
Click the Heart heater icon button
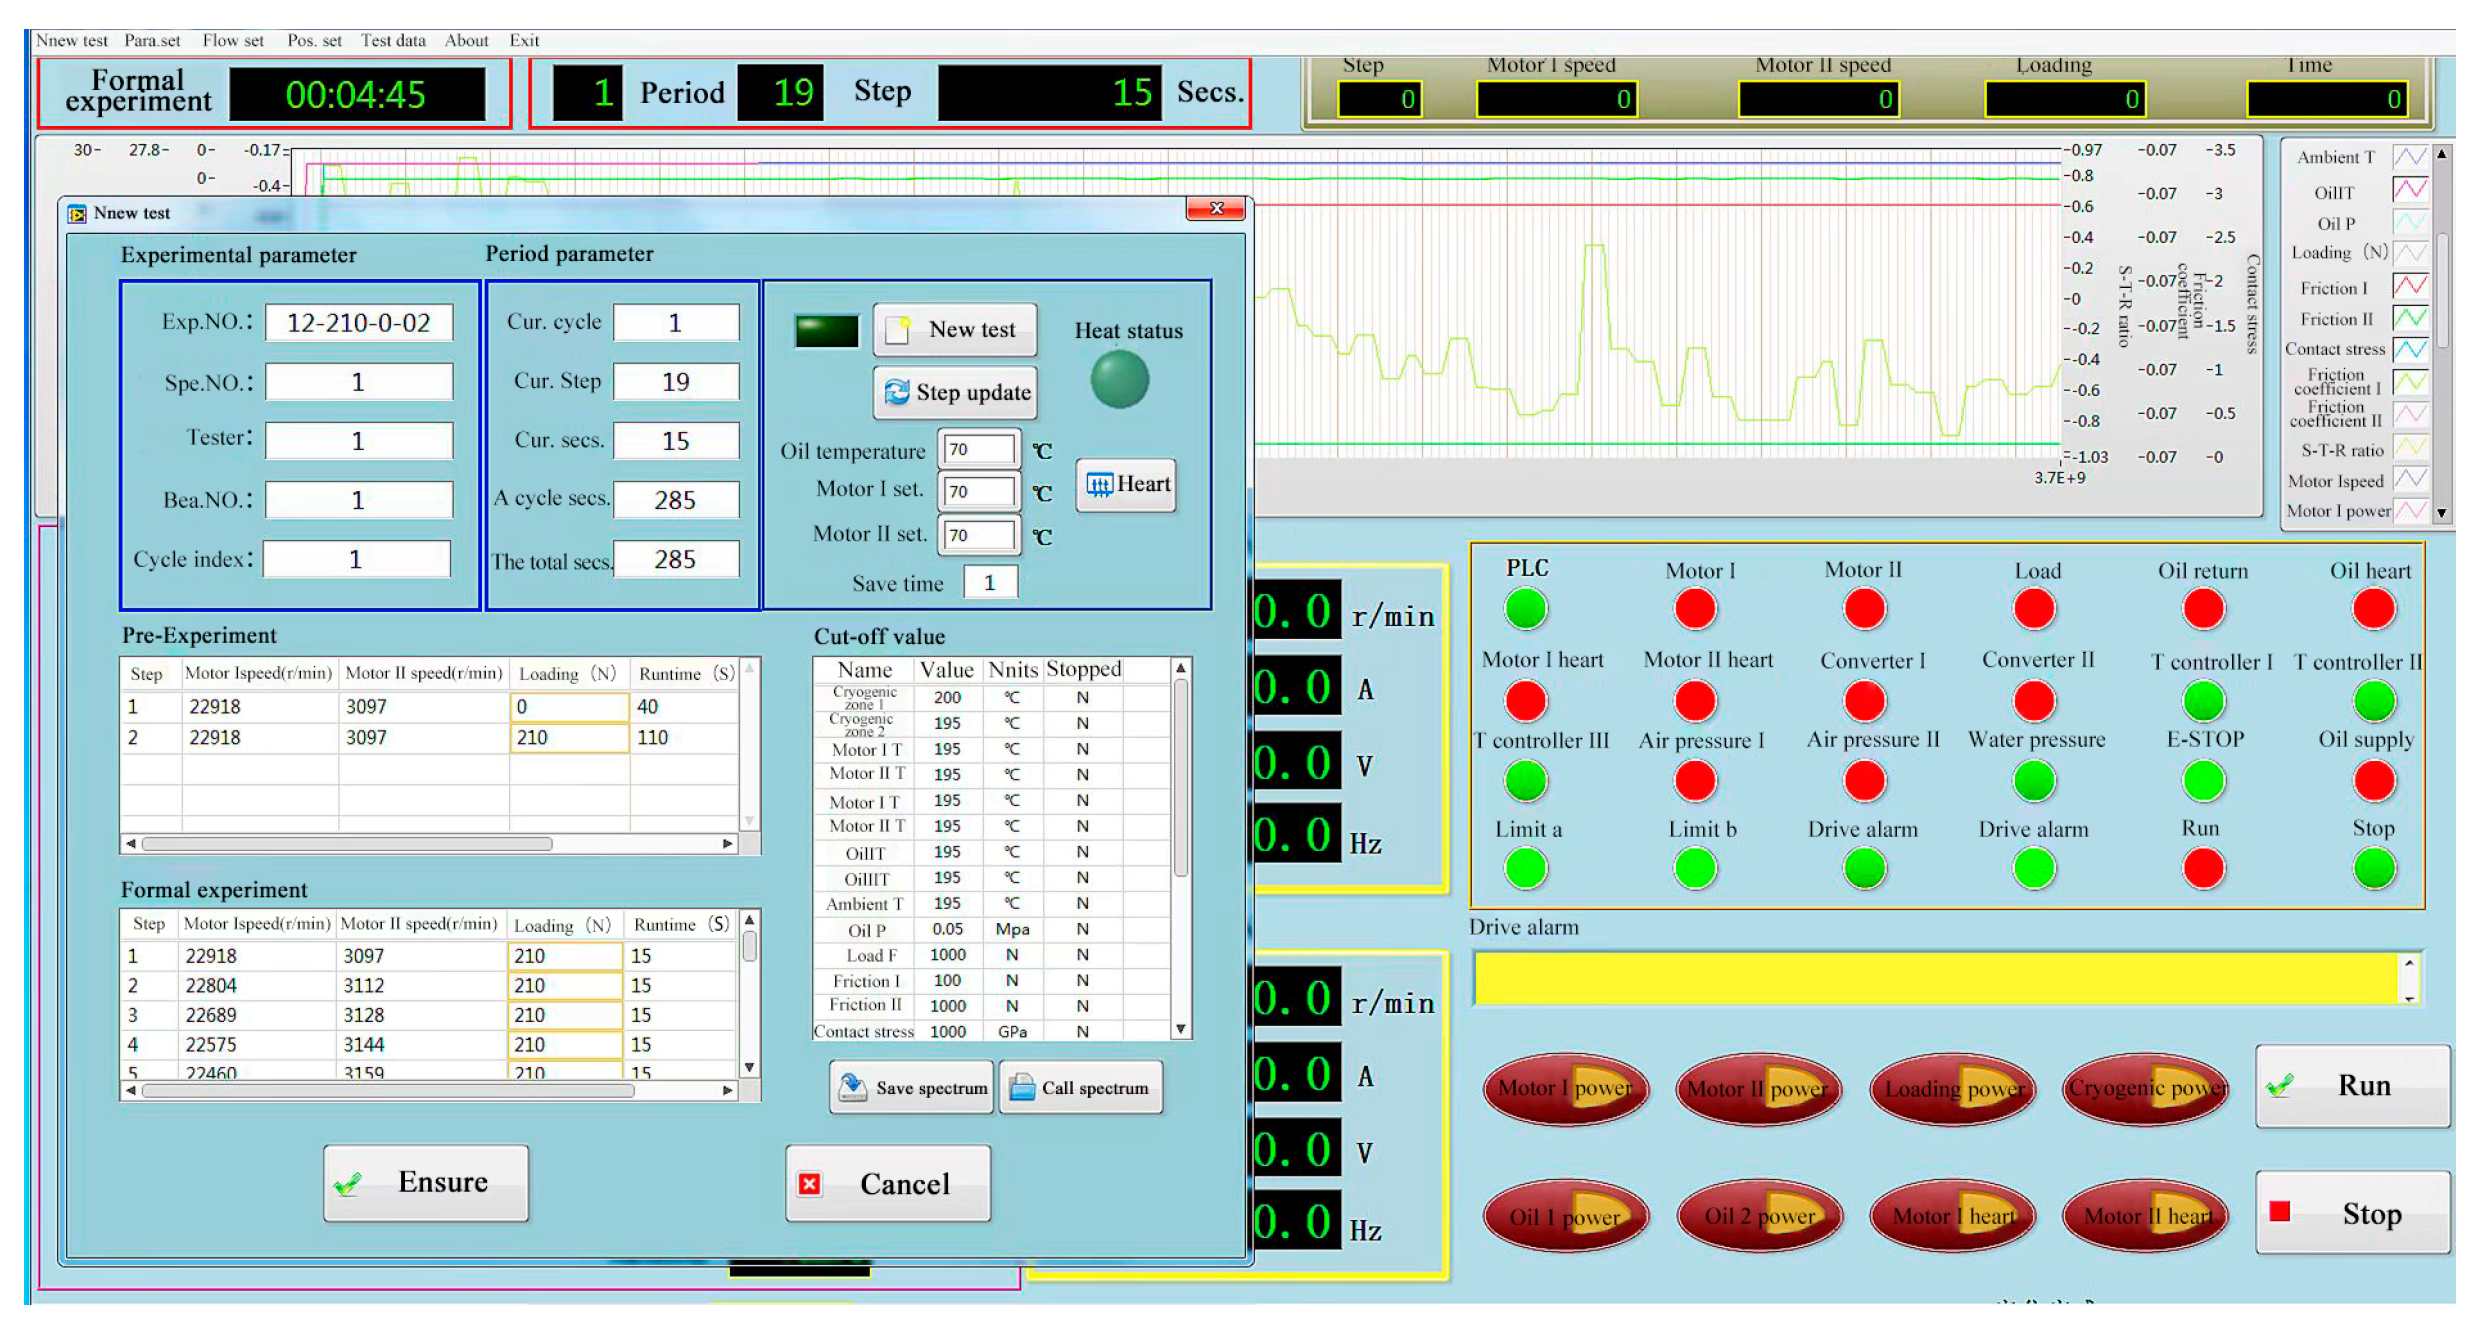[1099, 485]
